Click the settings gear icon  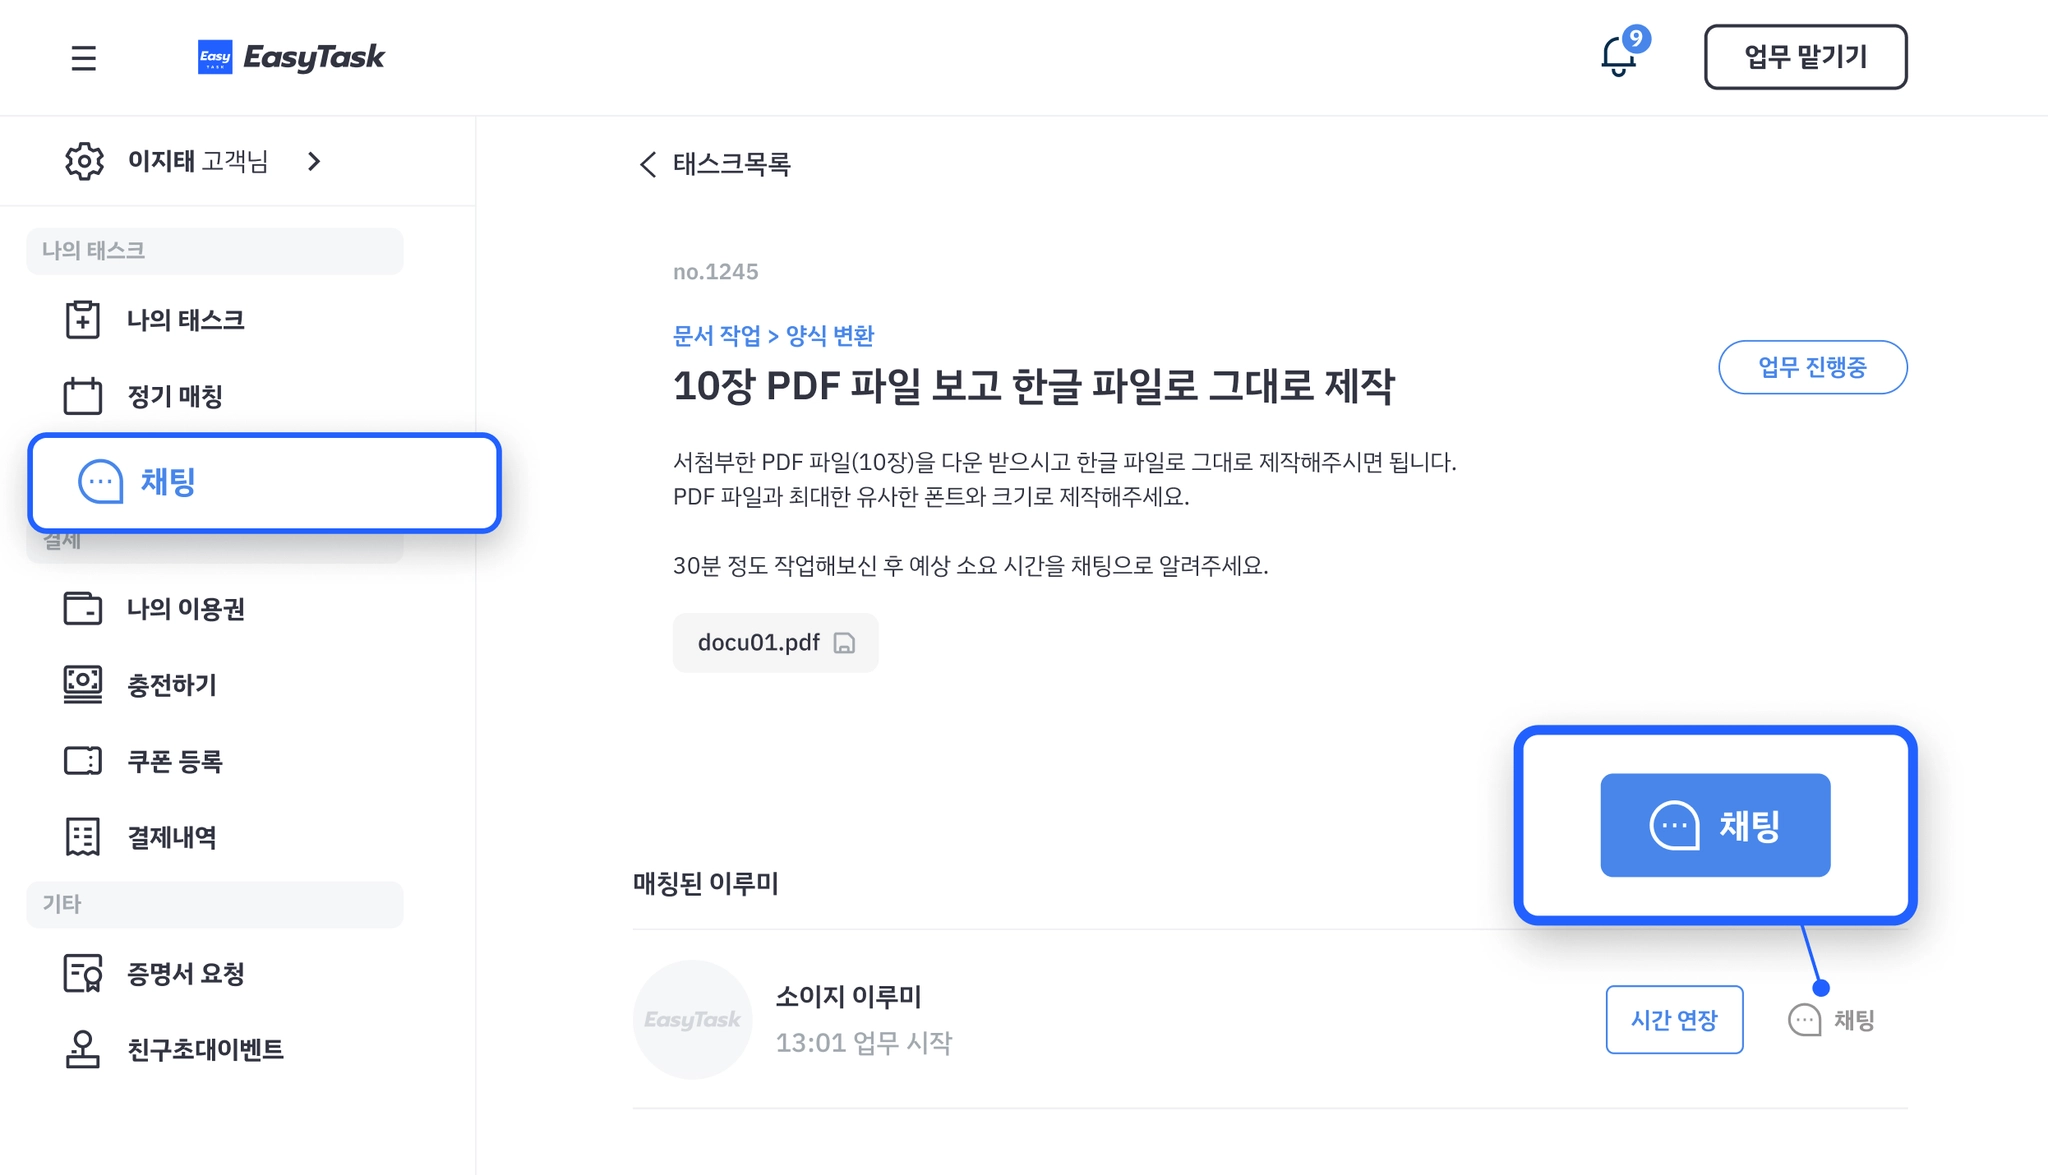tap(84, 161)
